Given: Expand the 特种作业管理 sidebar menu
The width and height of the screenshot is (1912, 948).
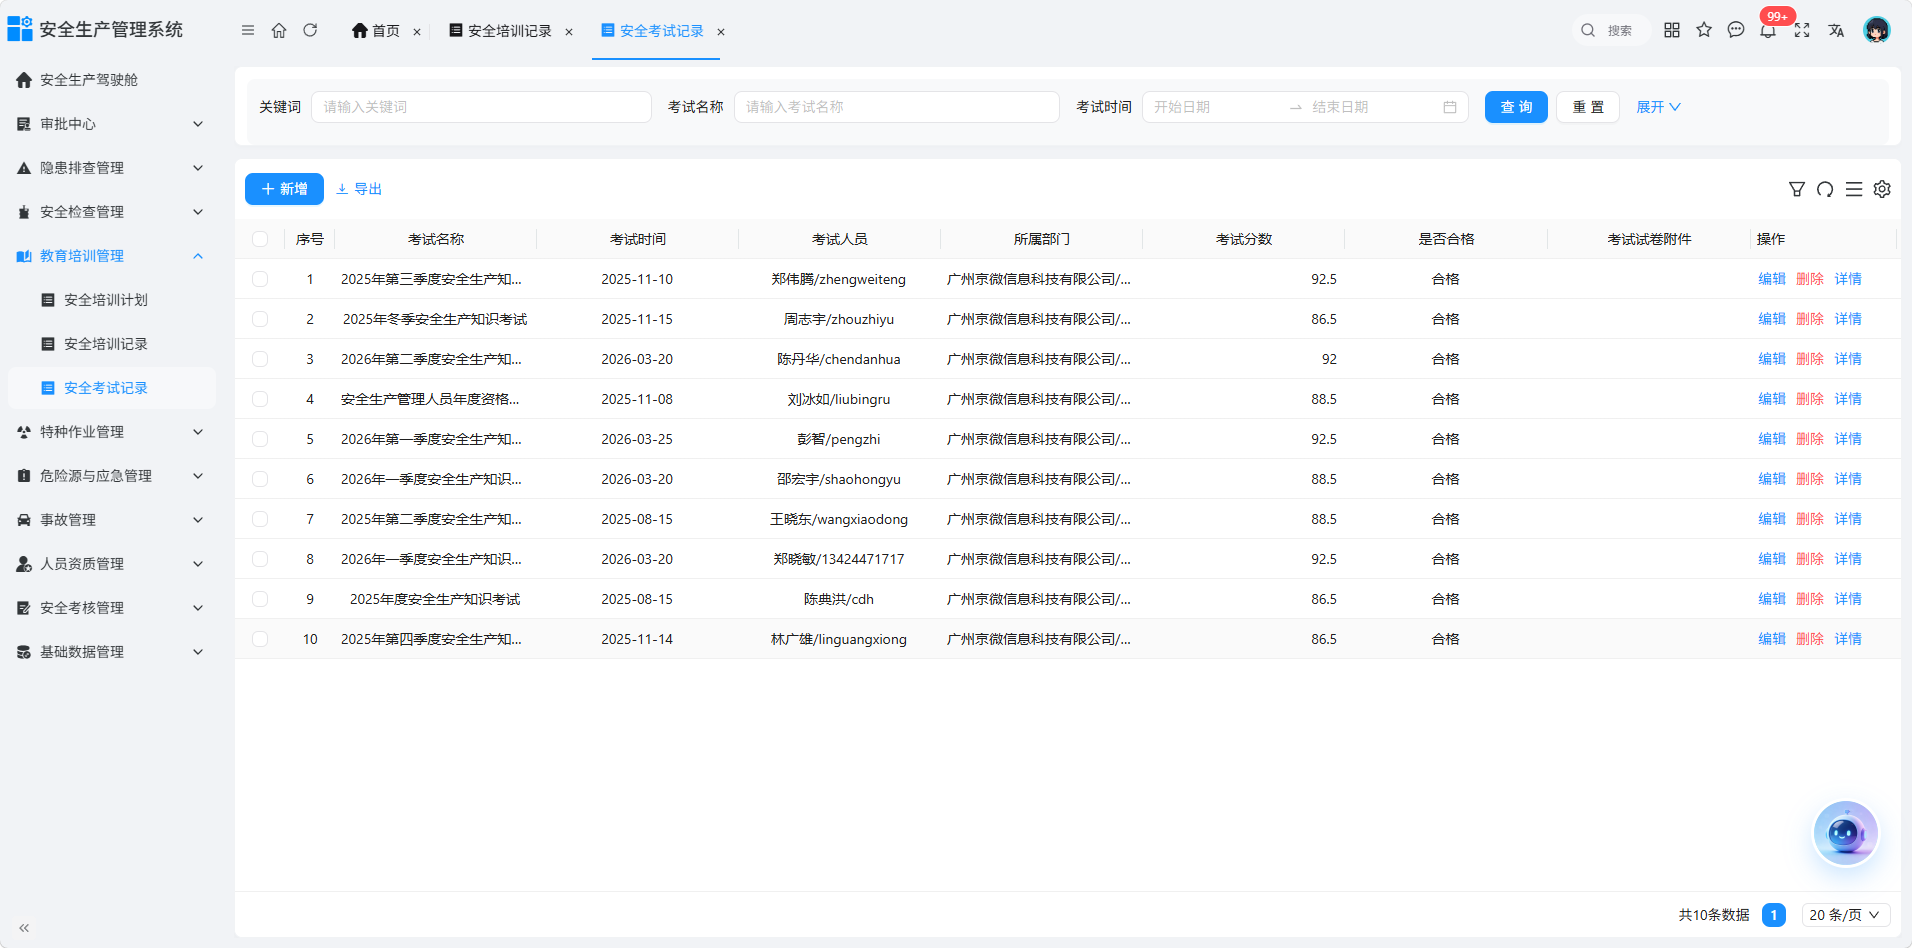Looking at the screenshot, I should pos(112,432).
